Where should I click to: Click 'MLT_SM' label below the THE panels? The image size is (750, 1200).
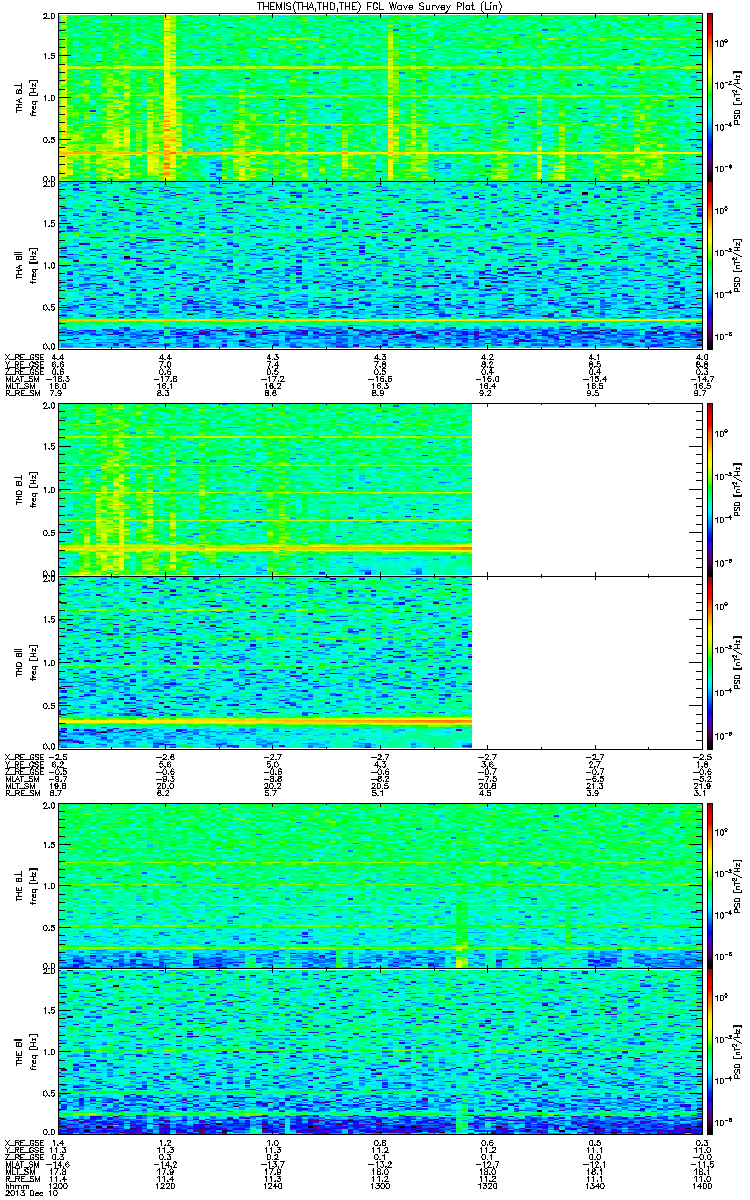tap(18, 1170)
